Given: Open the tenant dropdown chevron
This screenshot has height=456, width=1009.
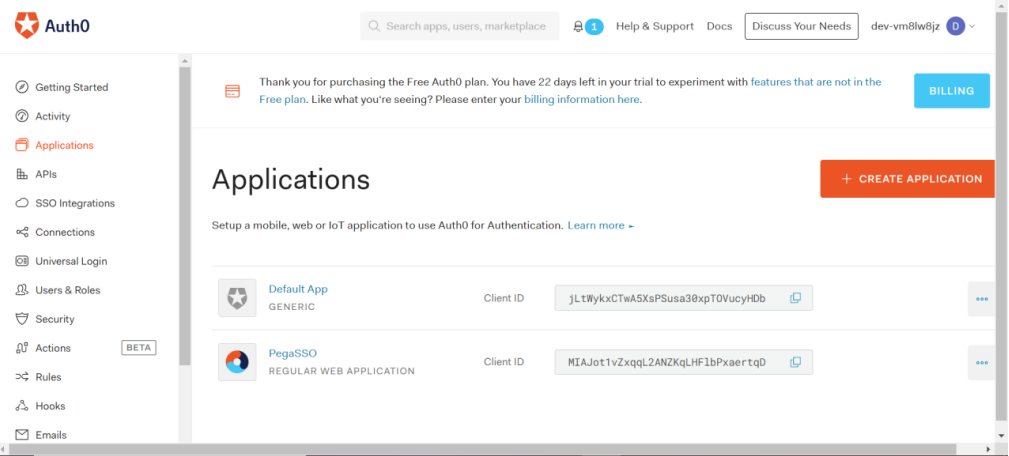Looking at the screenshot, I should 972,26.
